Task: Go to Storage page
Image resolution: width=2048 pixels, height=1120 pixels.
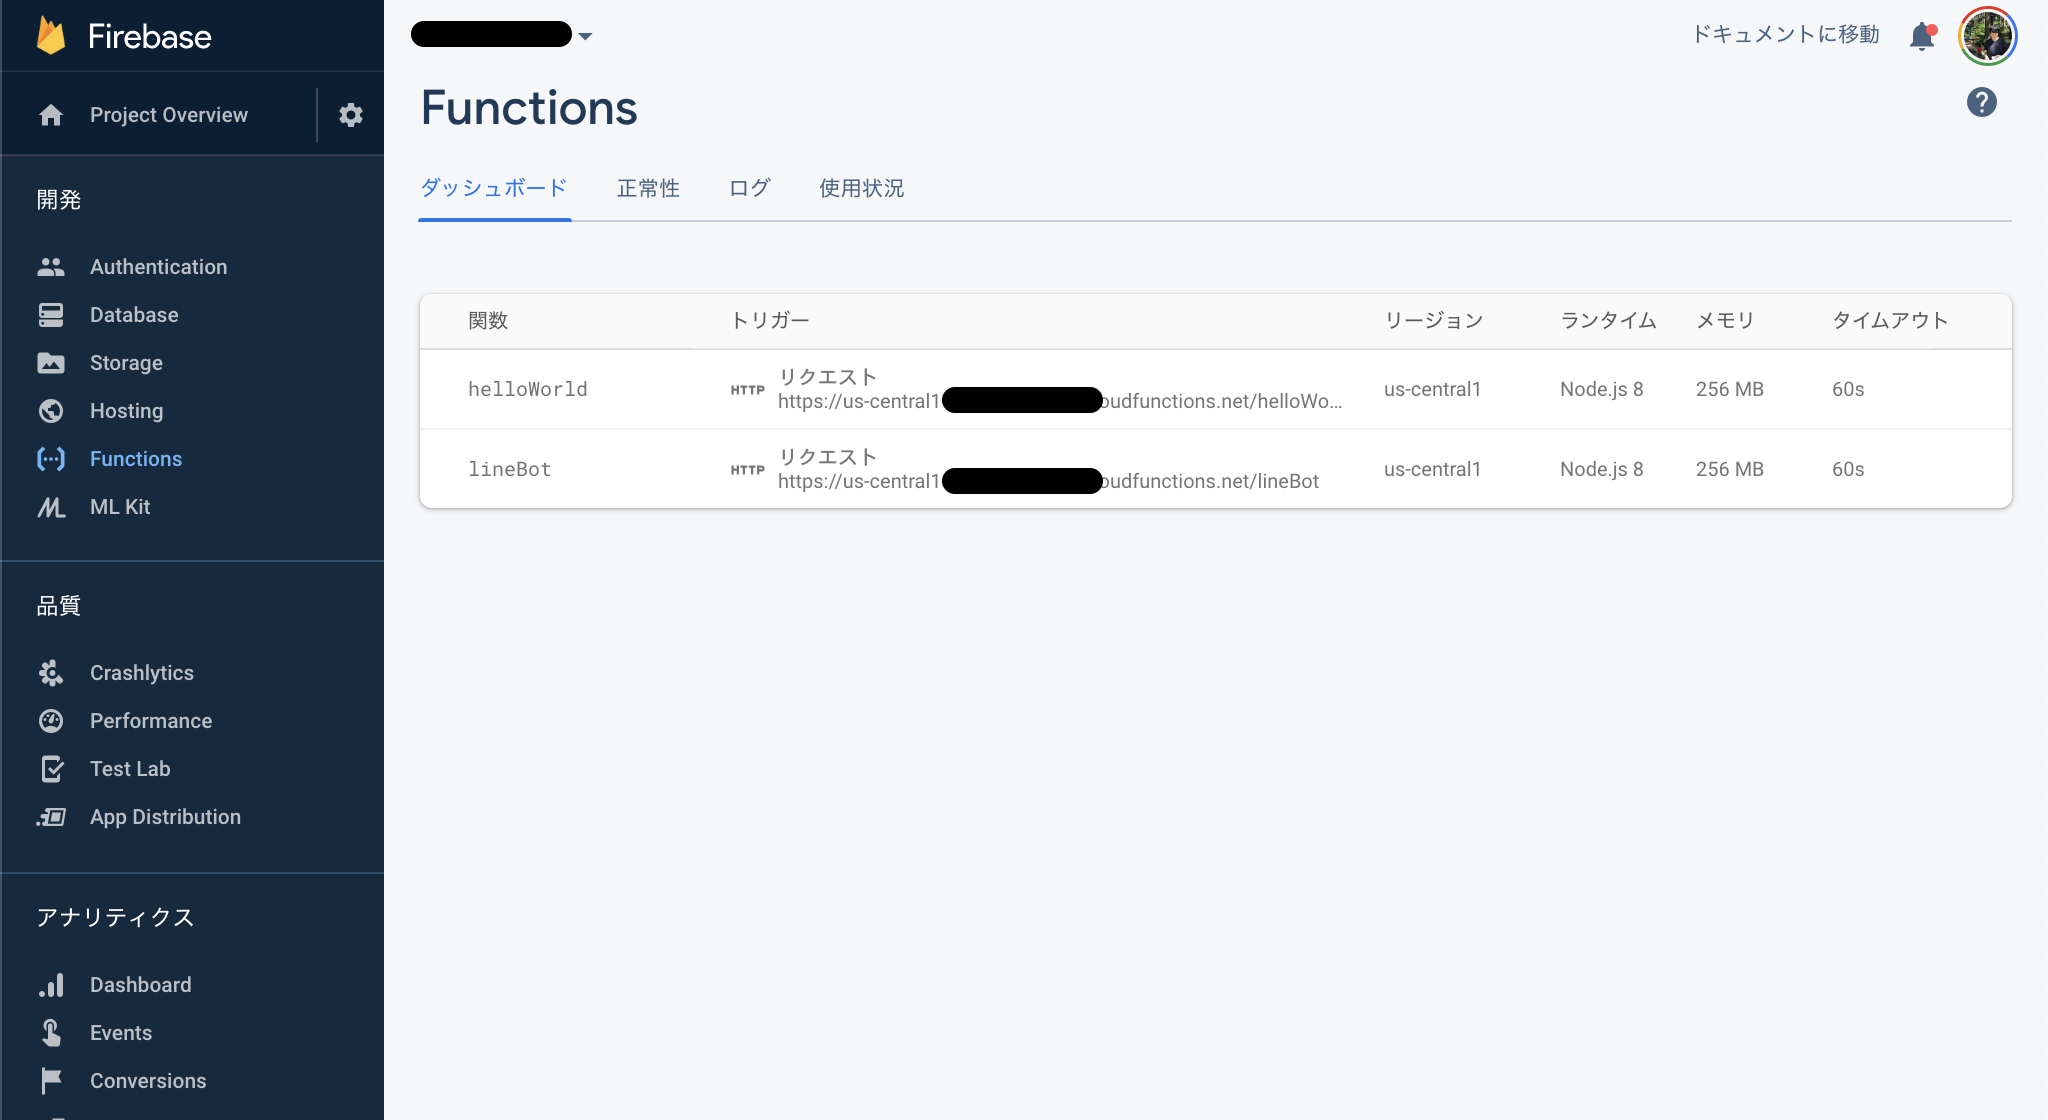Action: [126, 363]
